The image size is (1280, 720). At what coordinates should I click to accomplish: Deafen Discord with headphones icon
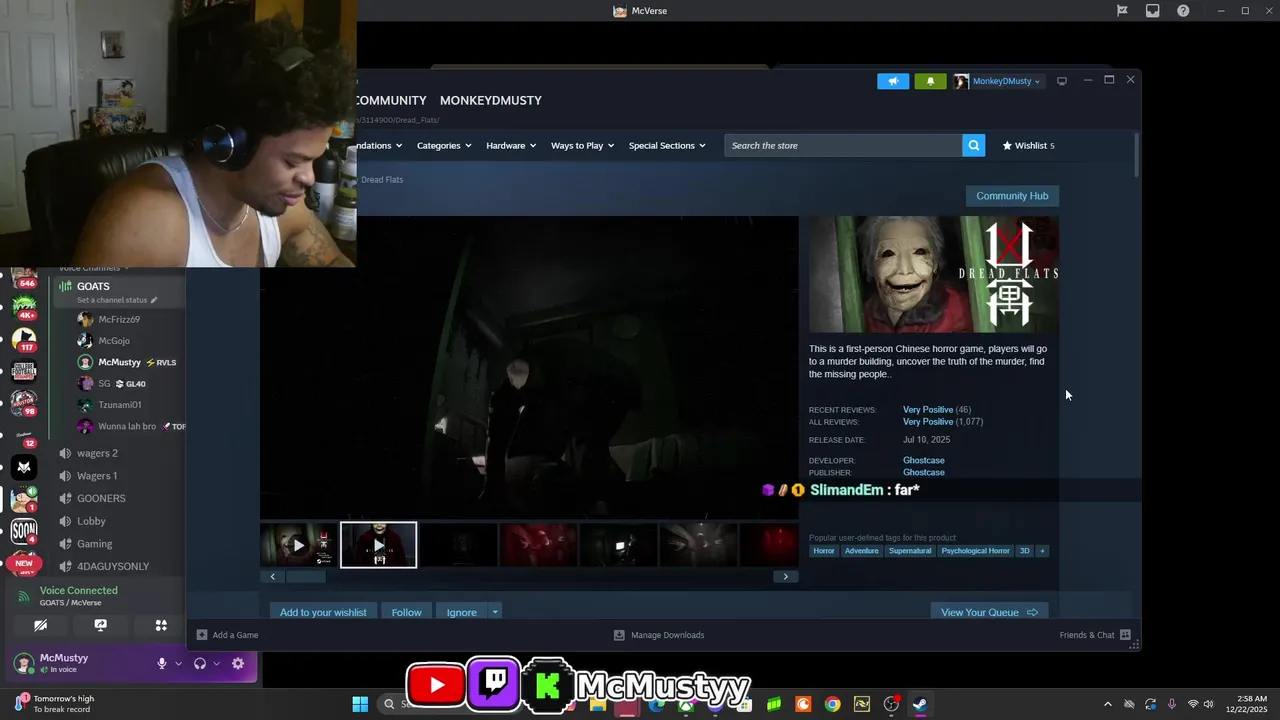[x=200, y=663]
